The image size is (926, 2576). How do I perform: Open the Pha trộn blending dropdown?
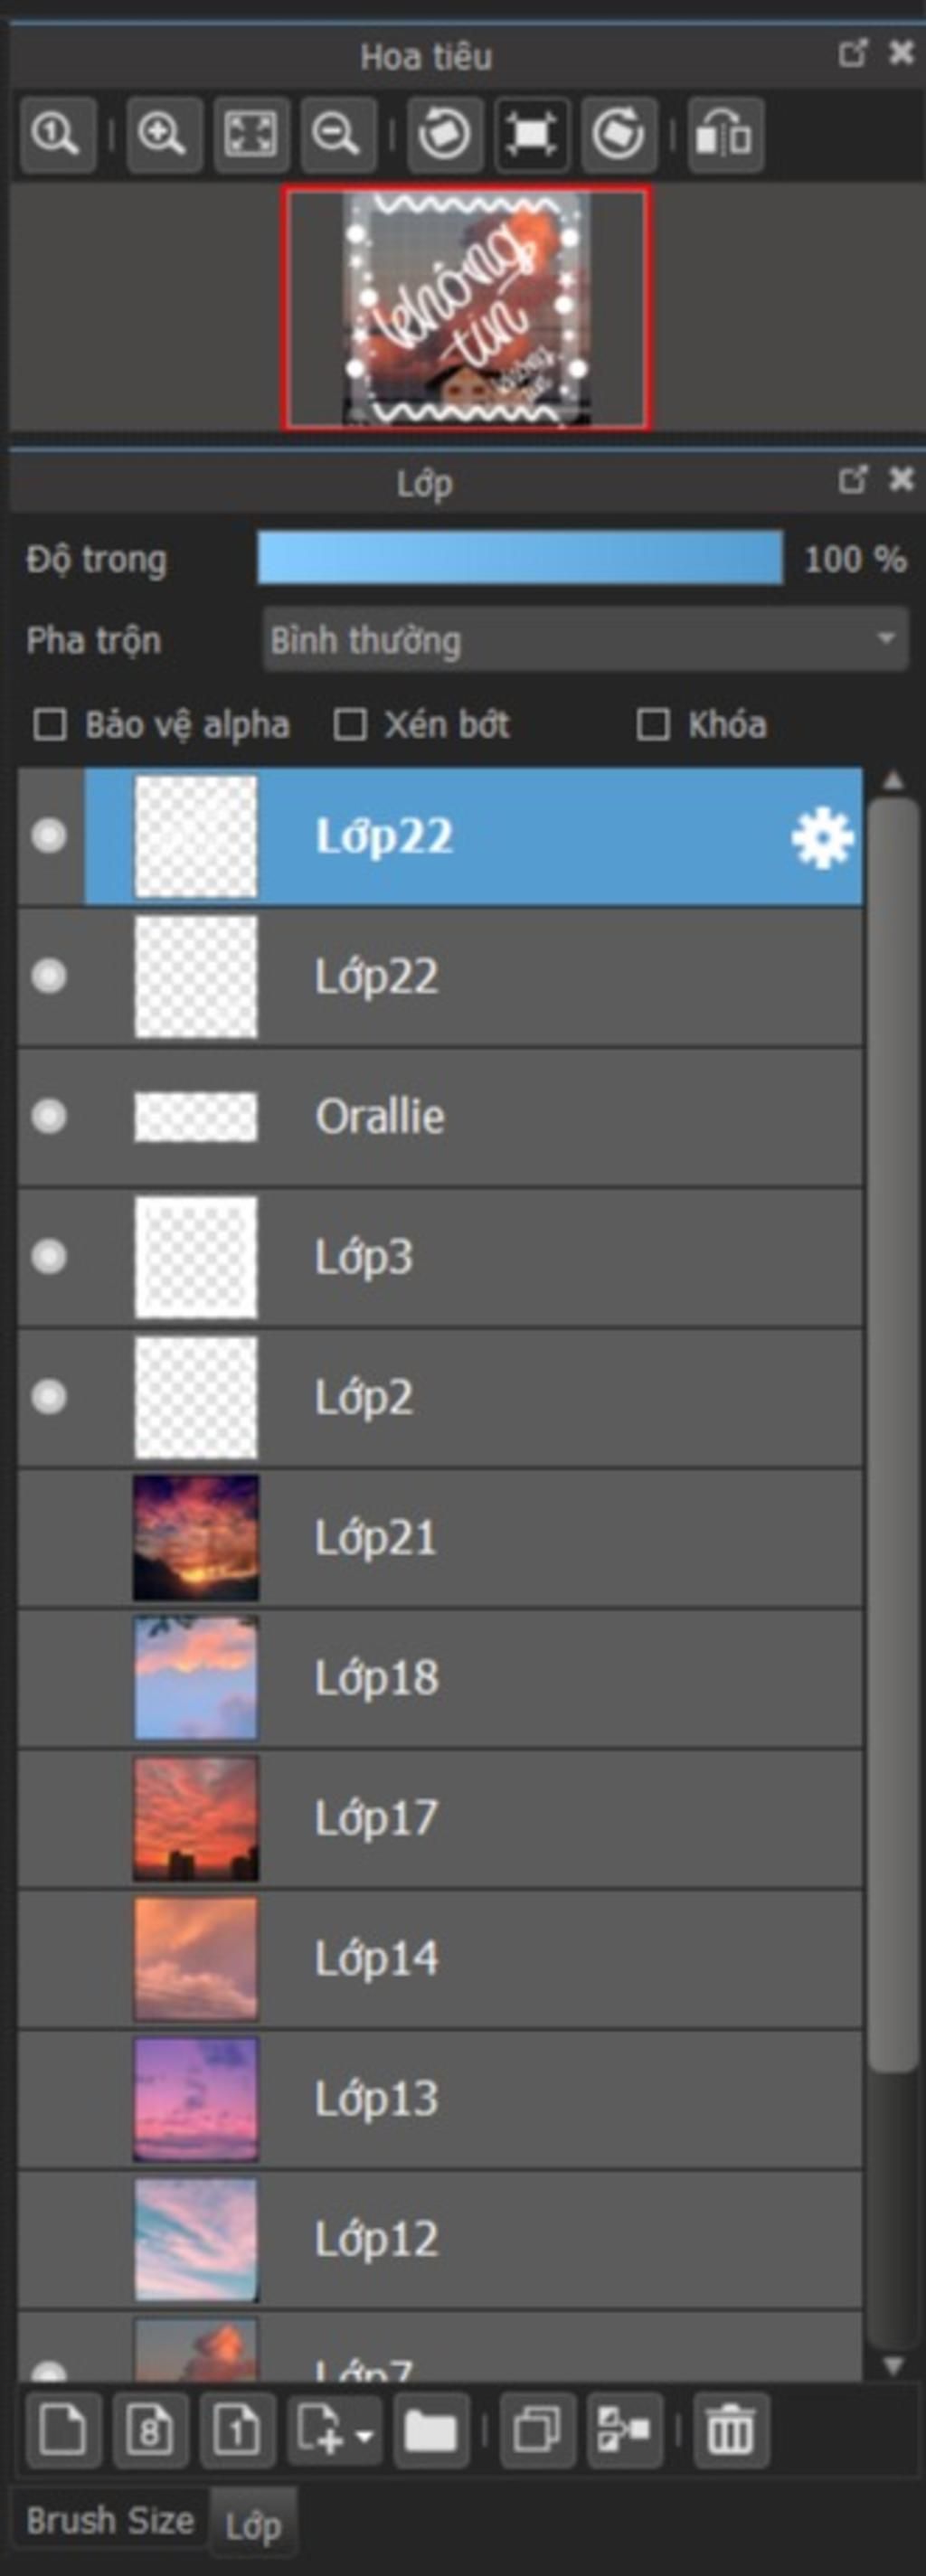[x=586, y=640]
